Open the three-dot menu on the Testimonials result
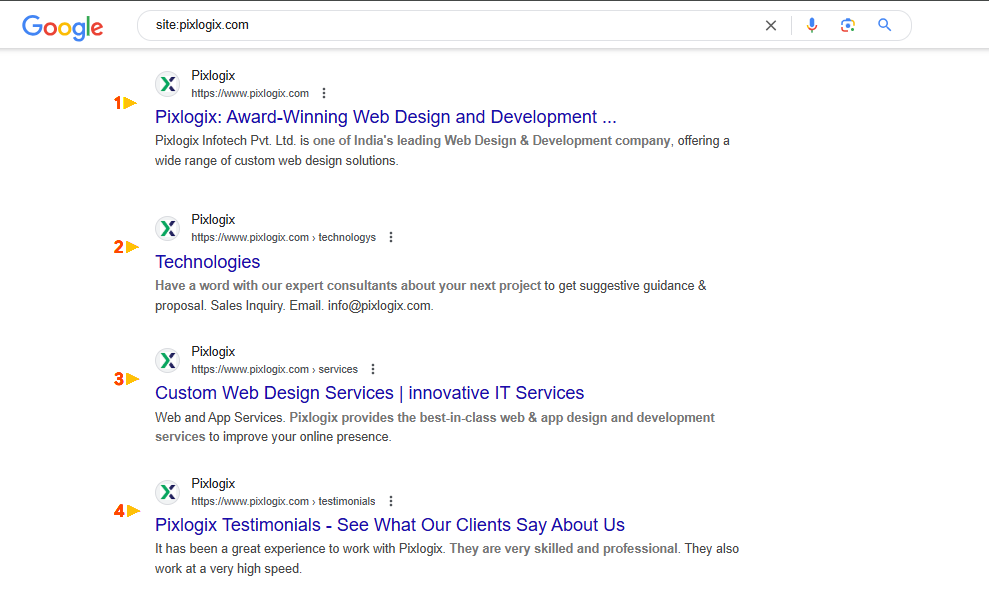Viewport: 989px width, 606px height. [x=391, y=500]
